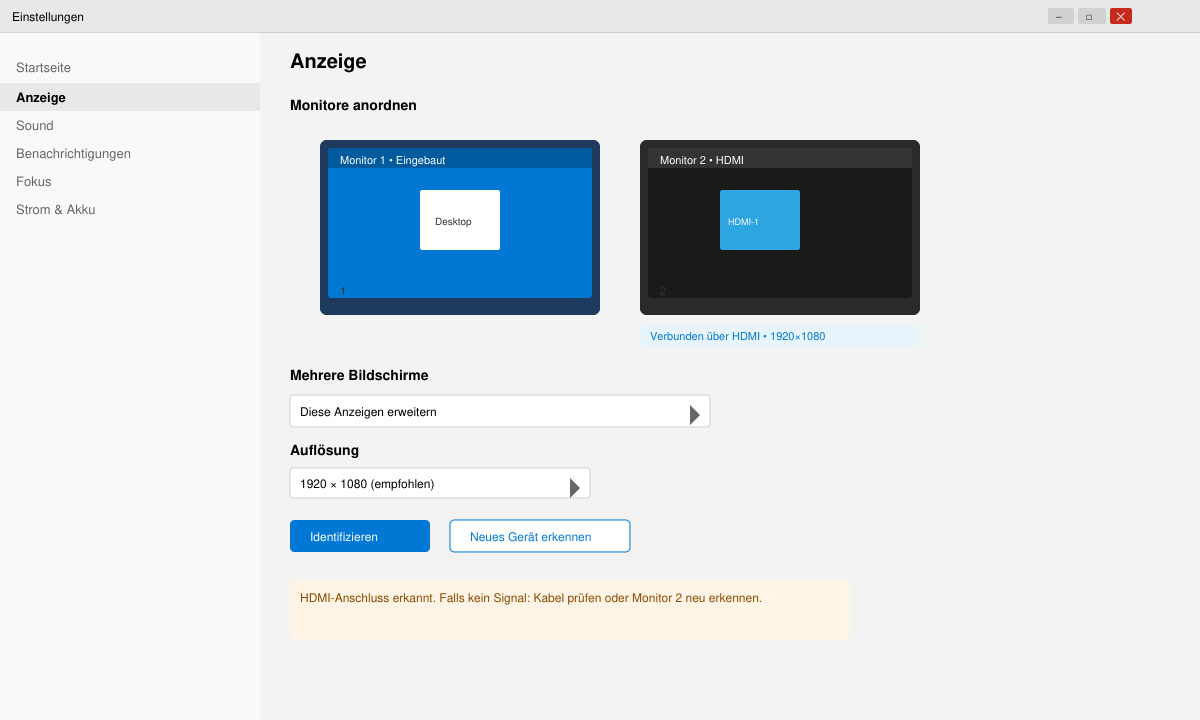Click the 'Monitor 2 • HDMI' title bar
Screen dimensions: 1200x720
pyautogui.click(x=780, y=158)
